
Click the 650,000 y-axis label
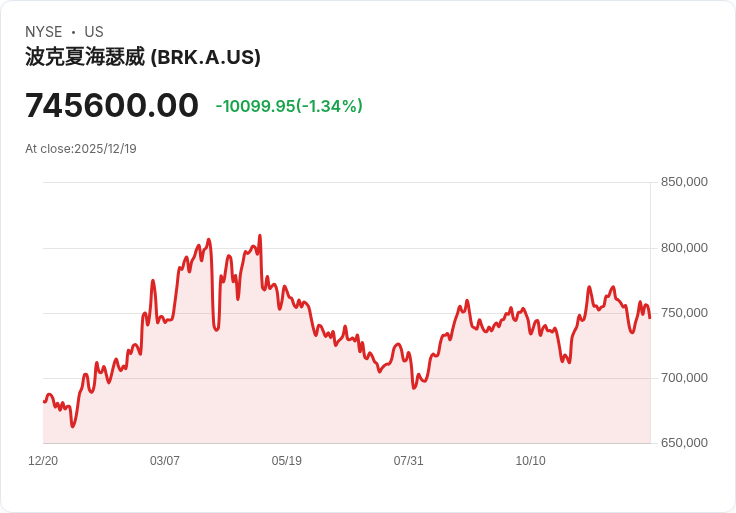684,443
